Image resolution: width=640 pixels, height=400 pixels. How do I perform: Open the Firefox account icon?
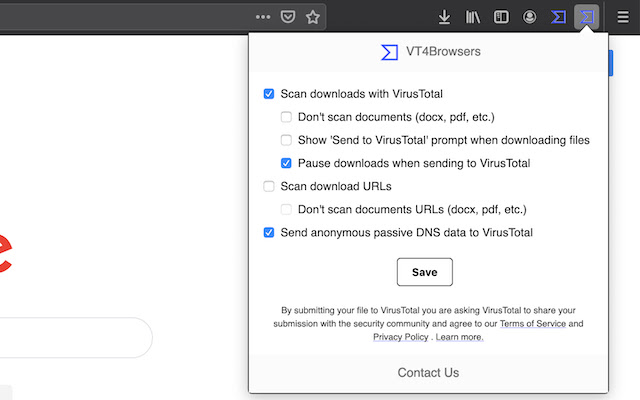pos(530,17)
